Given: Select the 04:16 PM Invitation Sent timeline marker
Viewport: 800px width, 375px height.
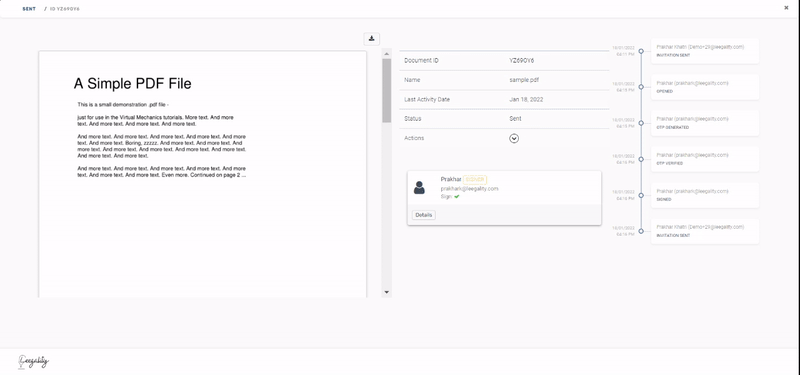Looking at the screenshot, I should pyautogui.click(x=641, y=231).
